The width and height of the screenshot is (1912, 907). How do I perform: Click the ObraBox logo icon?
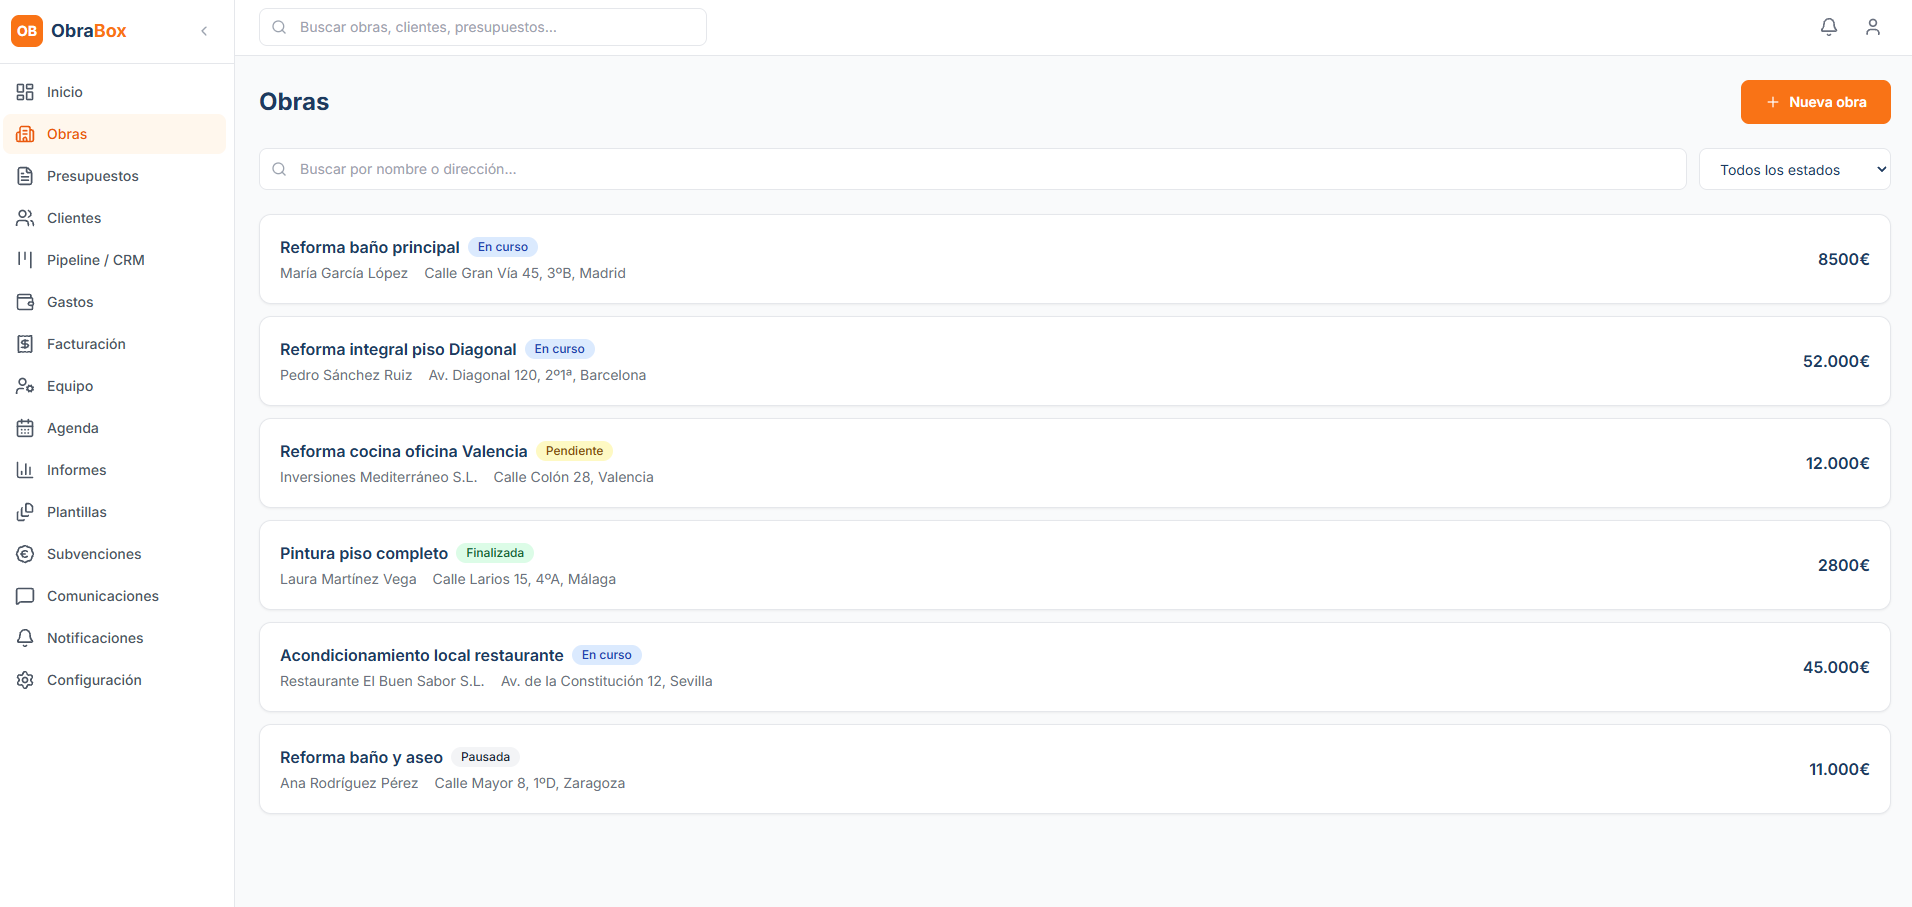tap(27, 31)
